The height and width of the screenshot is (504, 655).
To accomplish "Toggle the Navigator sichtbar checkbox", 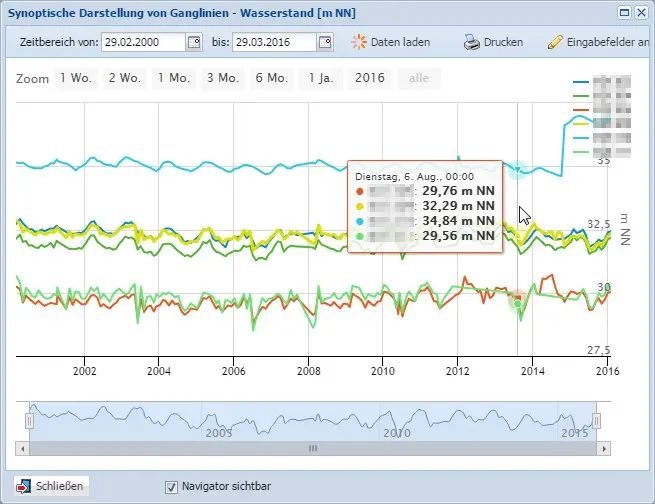I will click(x=171, y=487).
